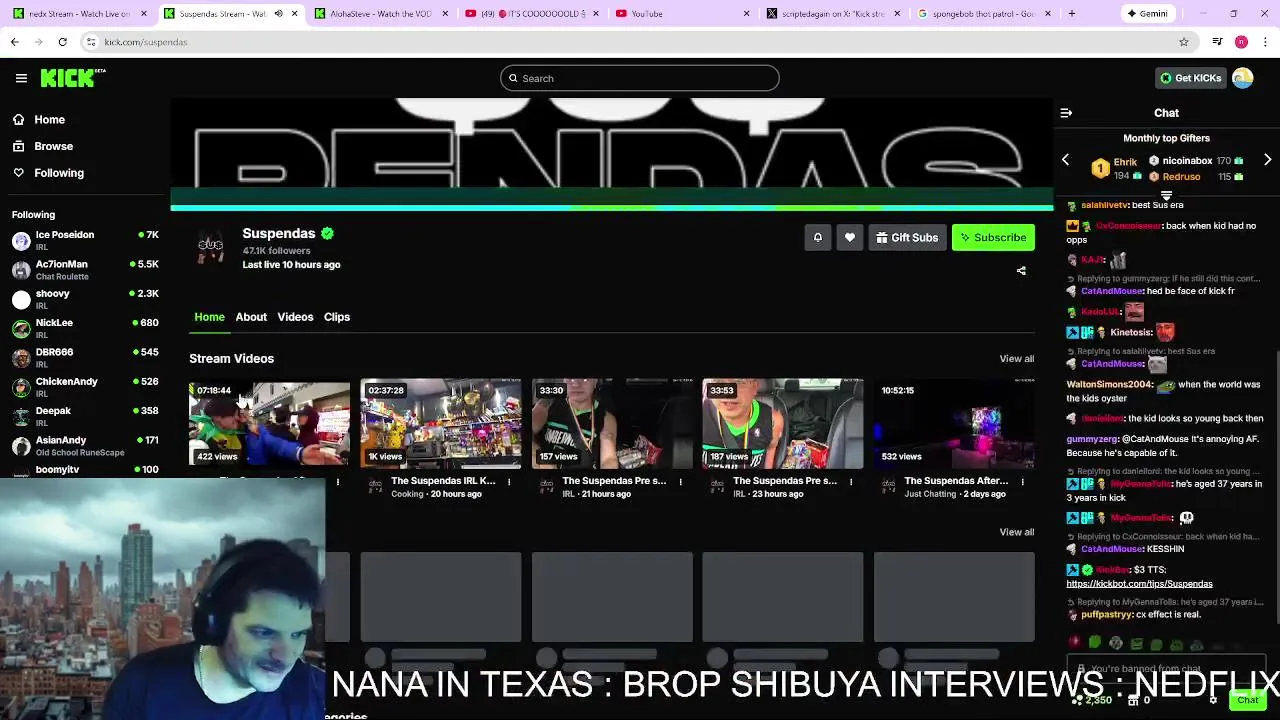The width and height of the screenshot is (1280, 720).
Task: Open the kickbot.com/tips/Suspendas link
Action: [1139, 584]
